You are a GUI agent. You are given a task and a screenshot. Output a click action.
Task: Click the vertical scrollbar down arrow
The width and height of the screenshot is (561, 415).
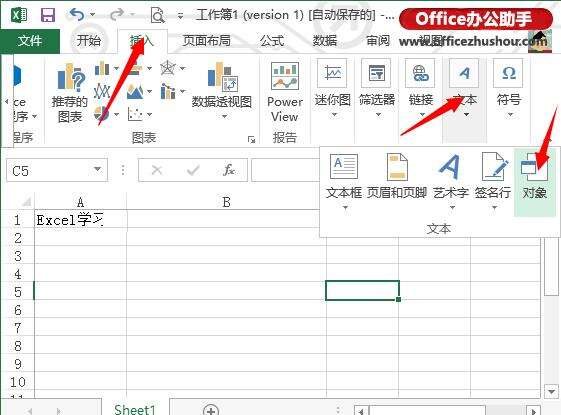[551, 391]
